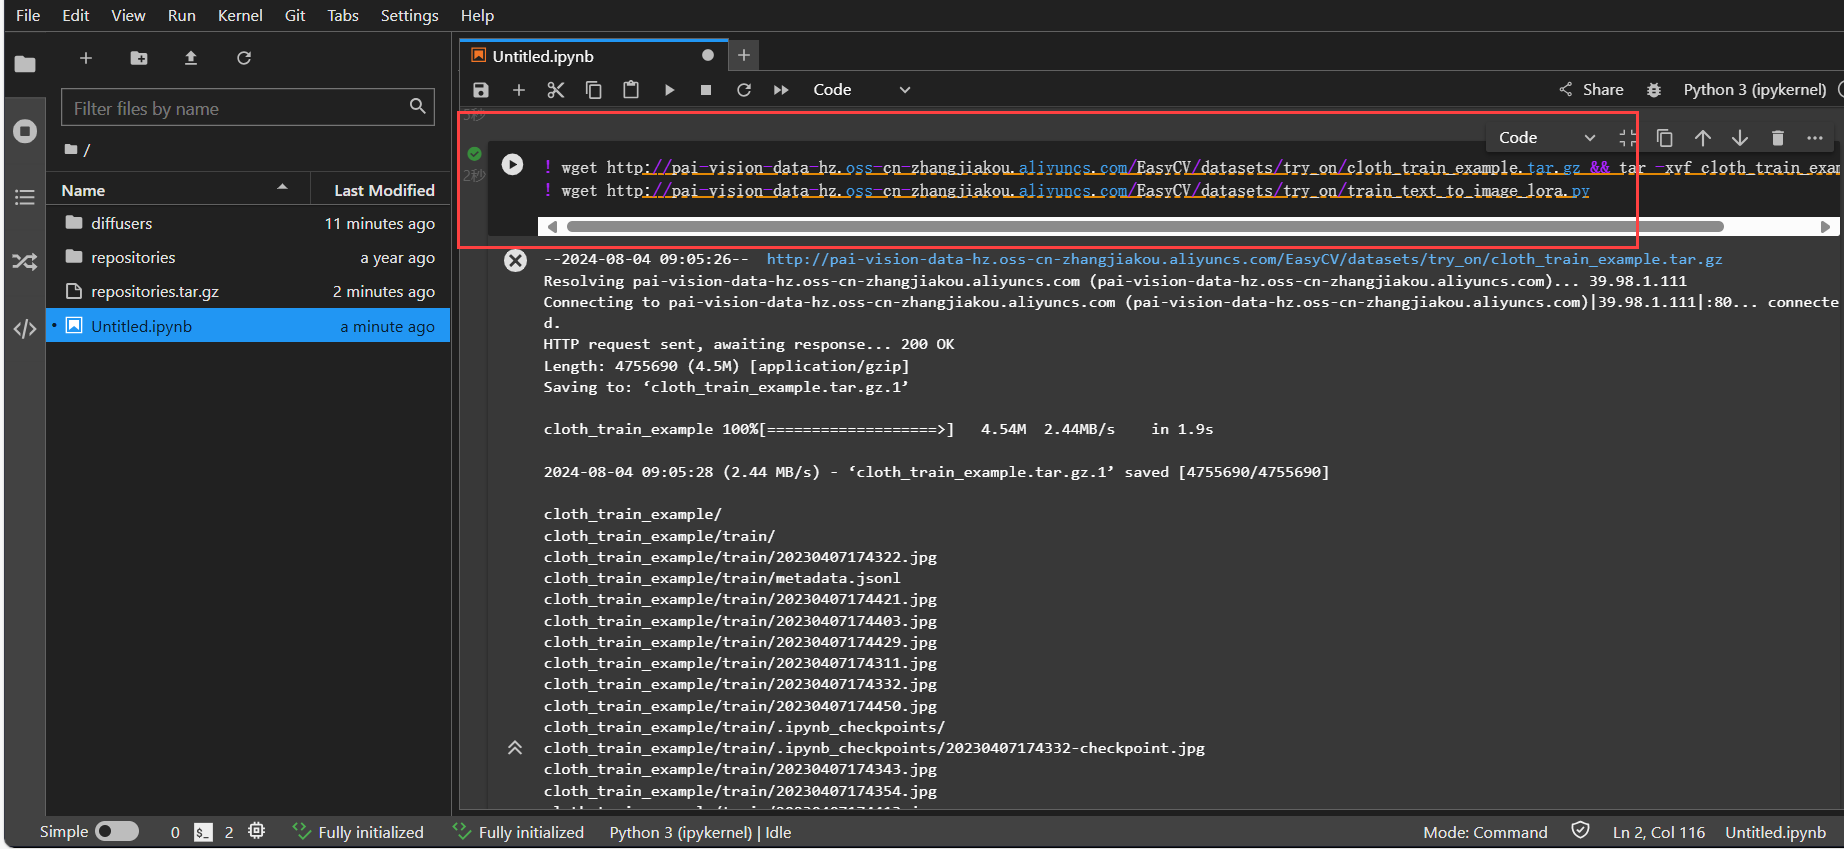Open the Edit menu
The image size is (1844, 849).
(x=75, y=15)
